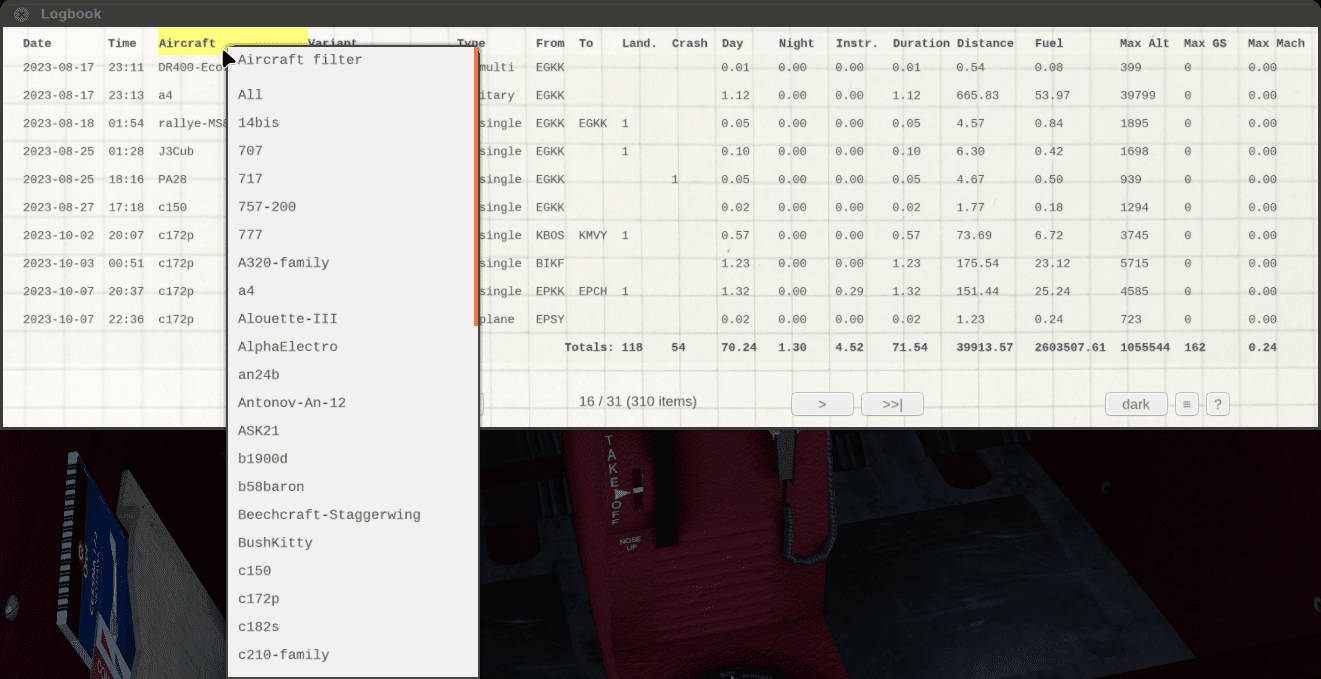The height and width of the screenshot is (679, 1321).
Task: Go to next page with > button
Action: (822, 404)
